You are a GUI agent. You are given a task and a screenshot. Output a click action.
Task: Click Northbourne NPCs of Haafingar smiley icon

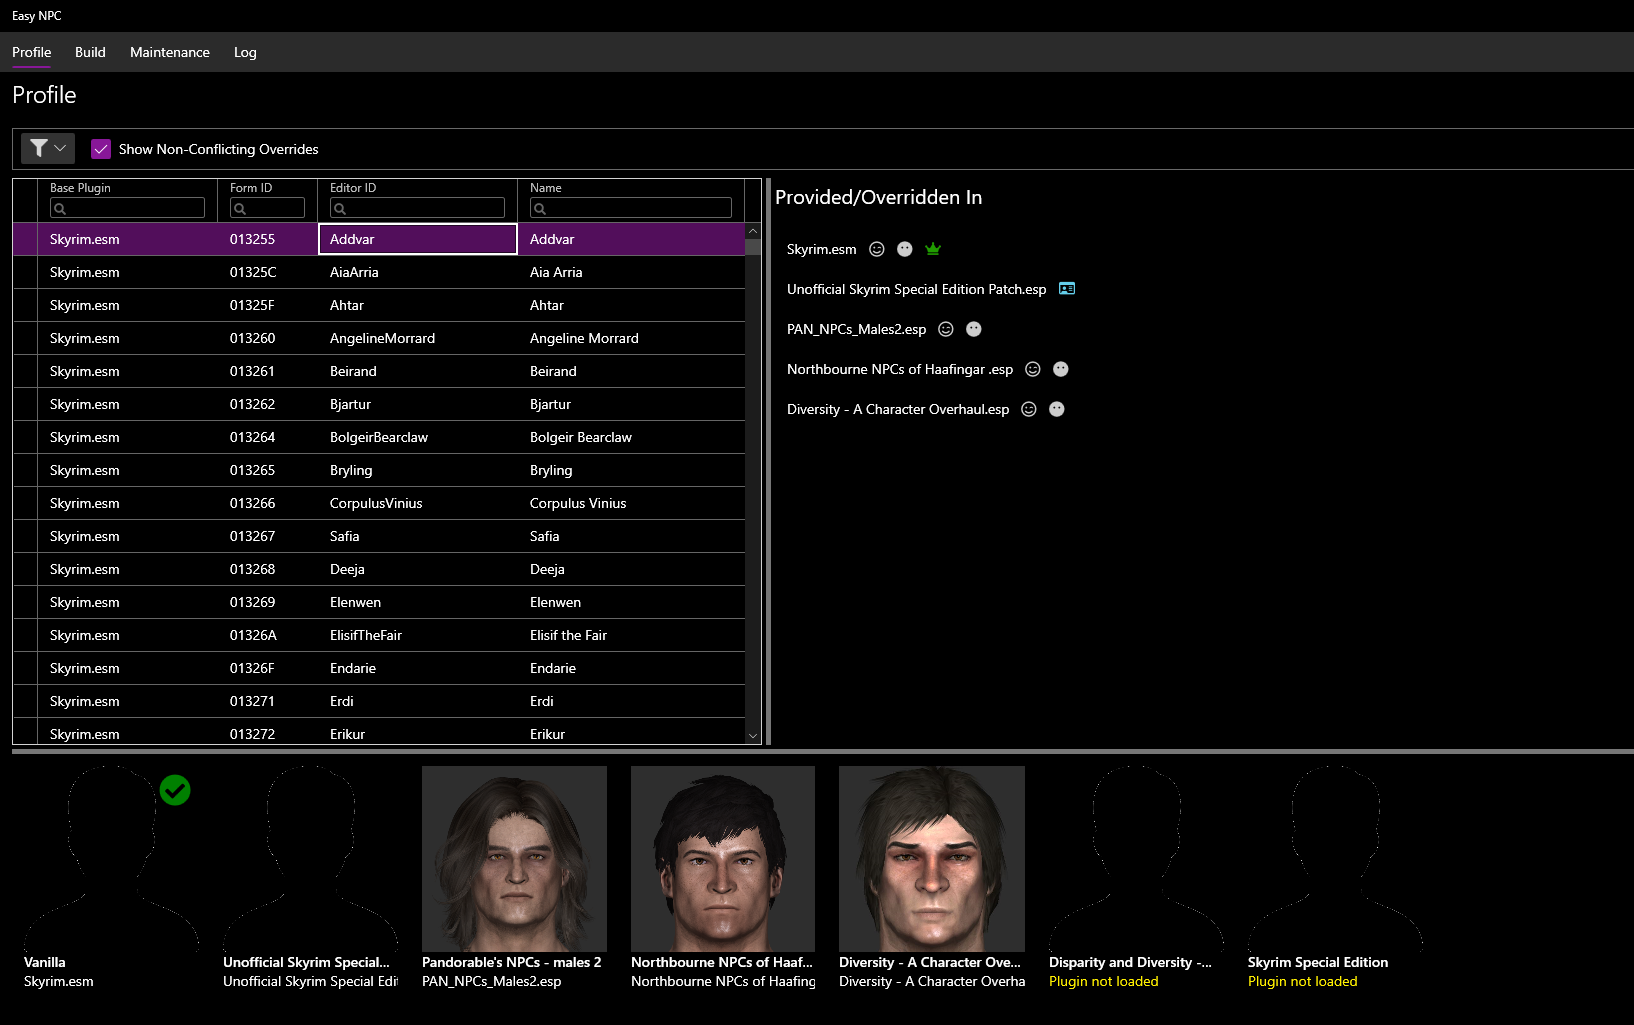point(1033,369)
